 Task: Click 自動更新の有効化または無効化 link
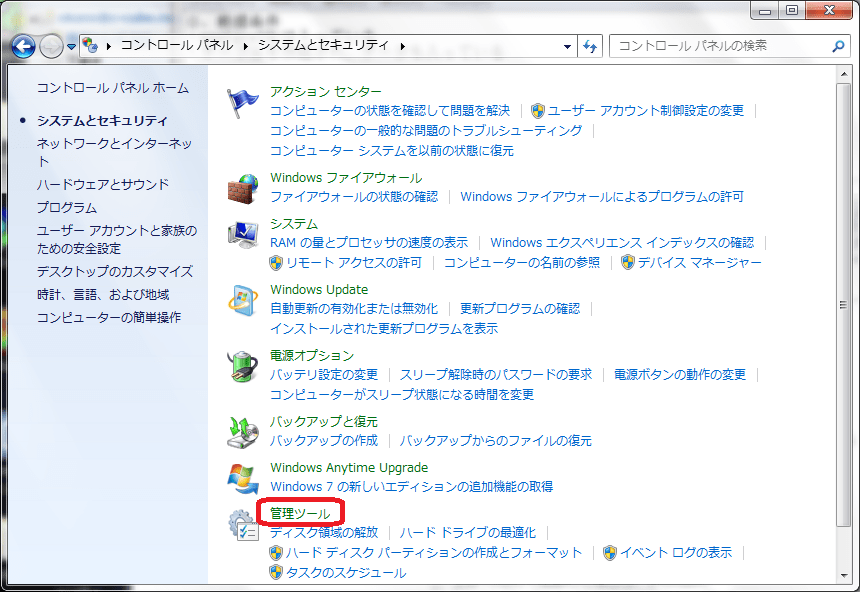coord(354,309)
